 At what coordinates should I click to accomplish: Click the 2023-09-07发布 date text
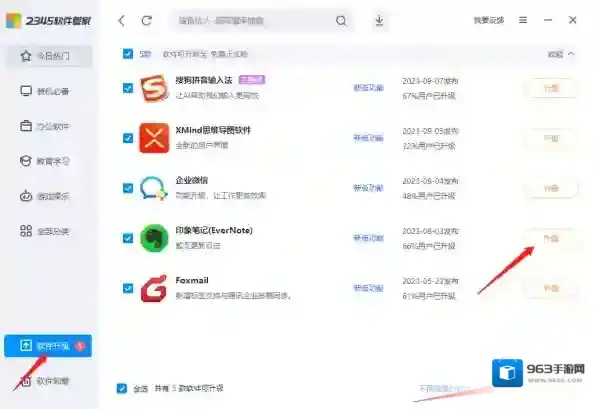click(430, 81)
